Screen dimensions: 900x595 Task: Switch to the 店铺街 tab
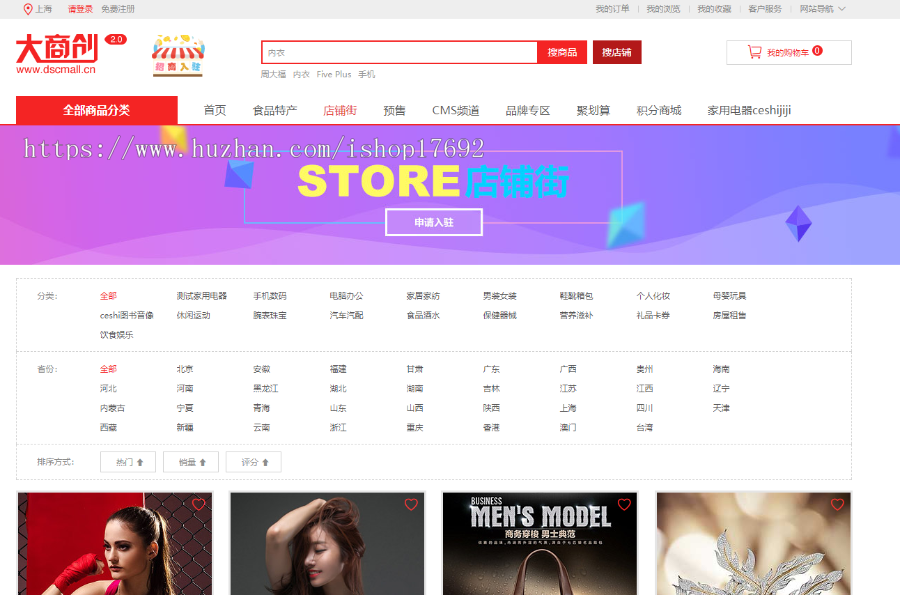(340, 110)
